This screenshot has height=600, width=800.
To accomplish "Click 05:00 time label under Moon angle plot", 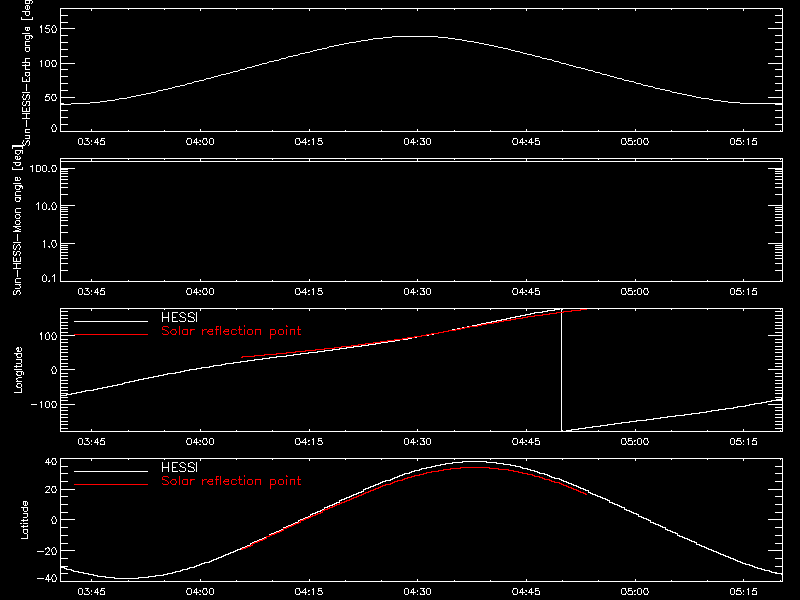I will click(x=635, y=292).
